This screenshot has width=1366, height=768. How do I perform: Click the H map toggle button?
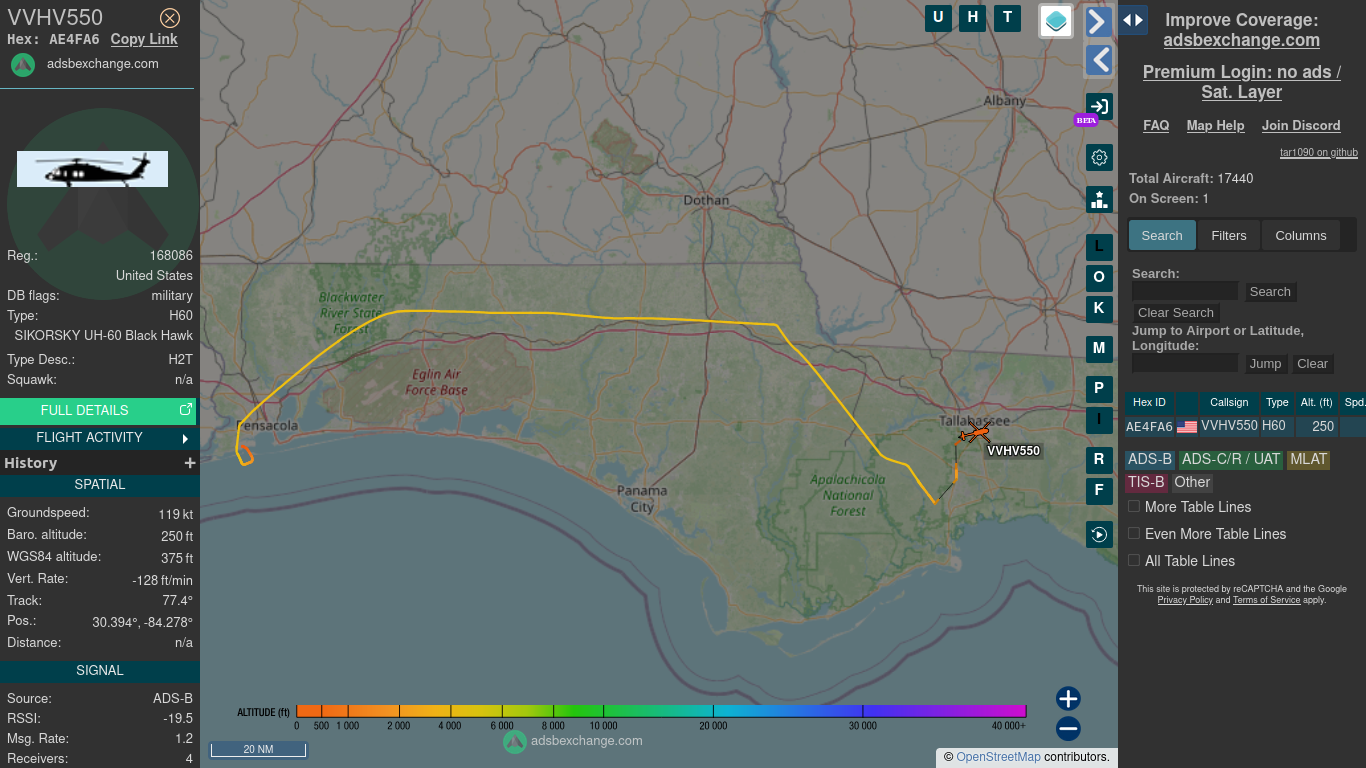(x=972, y=18)
